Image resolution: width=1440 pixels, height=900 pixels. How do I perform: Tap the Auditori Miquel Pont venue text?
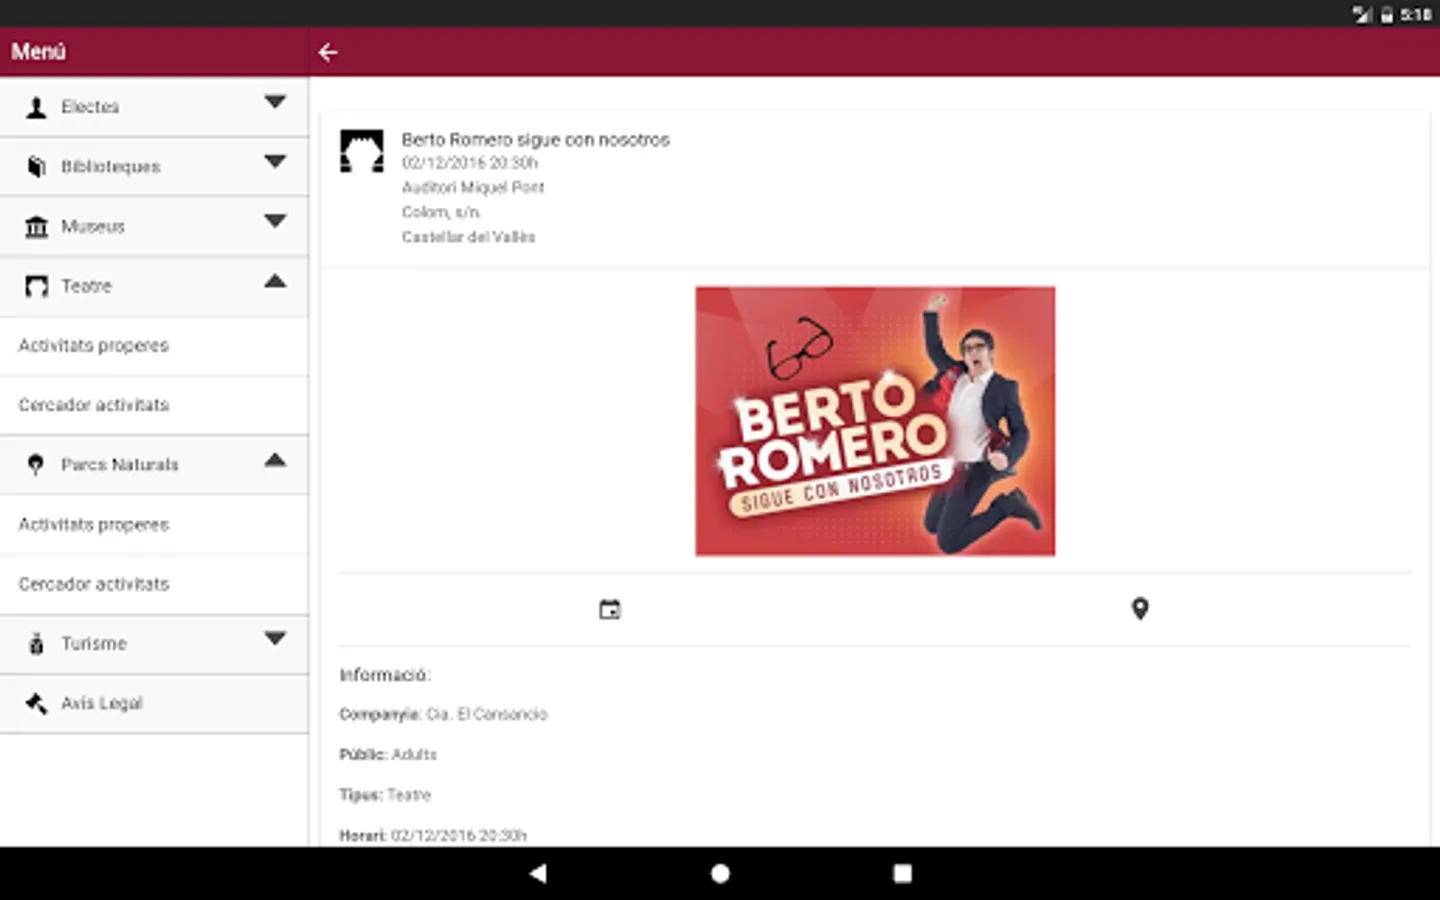(473, 187)
